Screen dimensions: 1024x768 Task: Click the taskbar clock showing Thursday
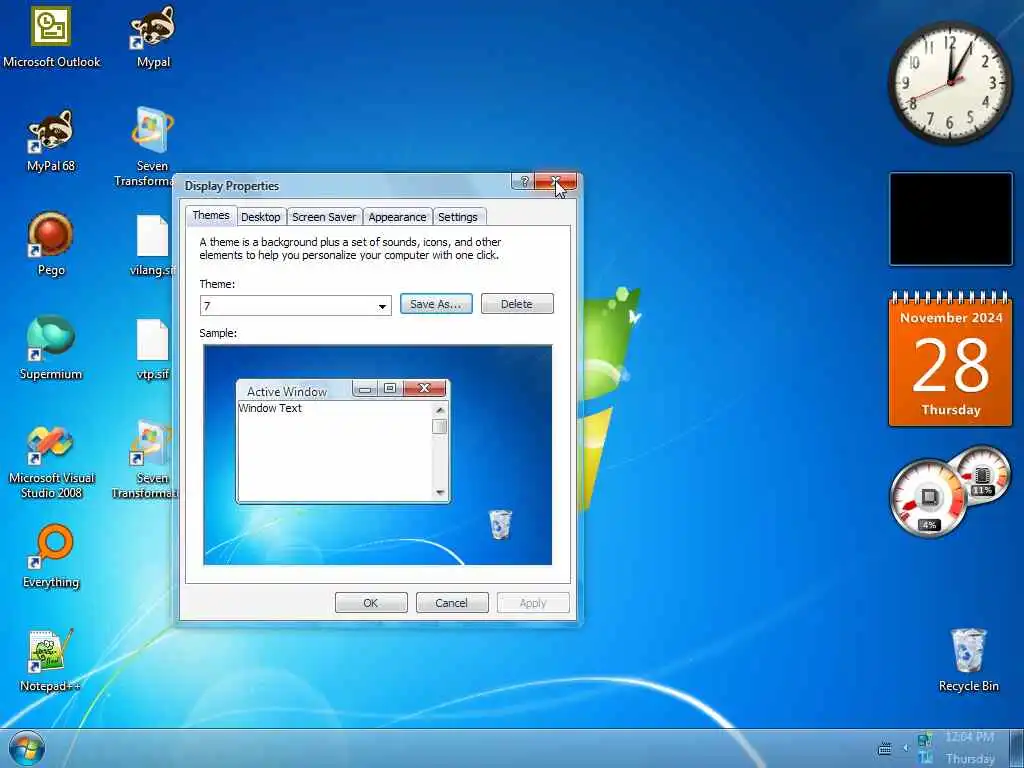[x=970, y=748]
